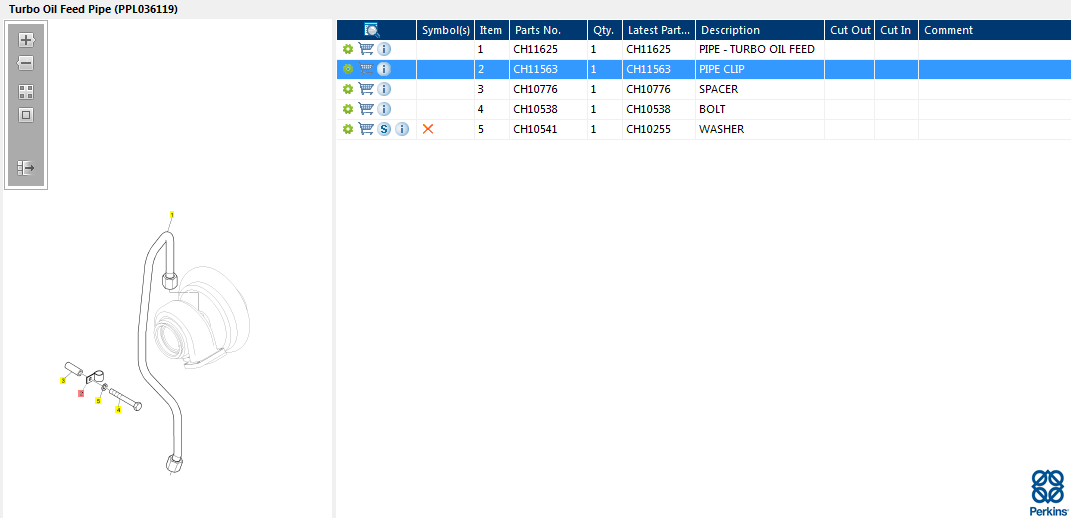1071x518 pixels.
Task: Click gear icon for WASHER row
Action: 348,128
